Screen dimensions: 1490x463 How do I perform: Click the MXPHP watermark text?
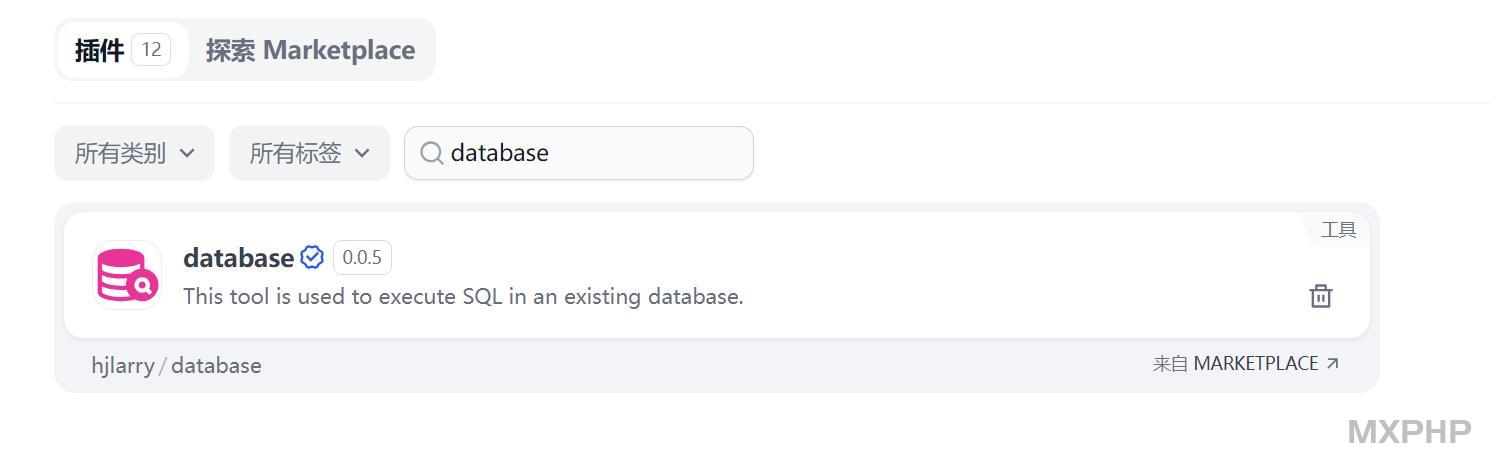(1409, 432)
